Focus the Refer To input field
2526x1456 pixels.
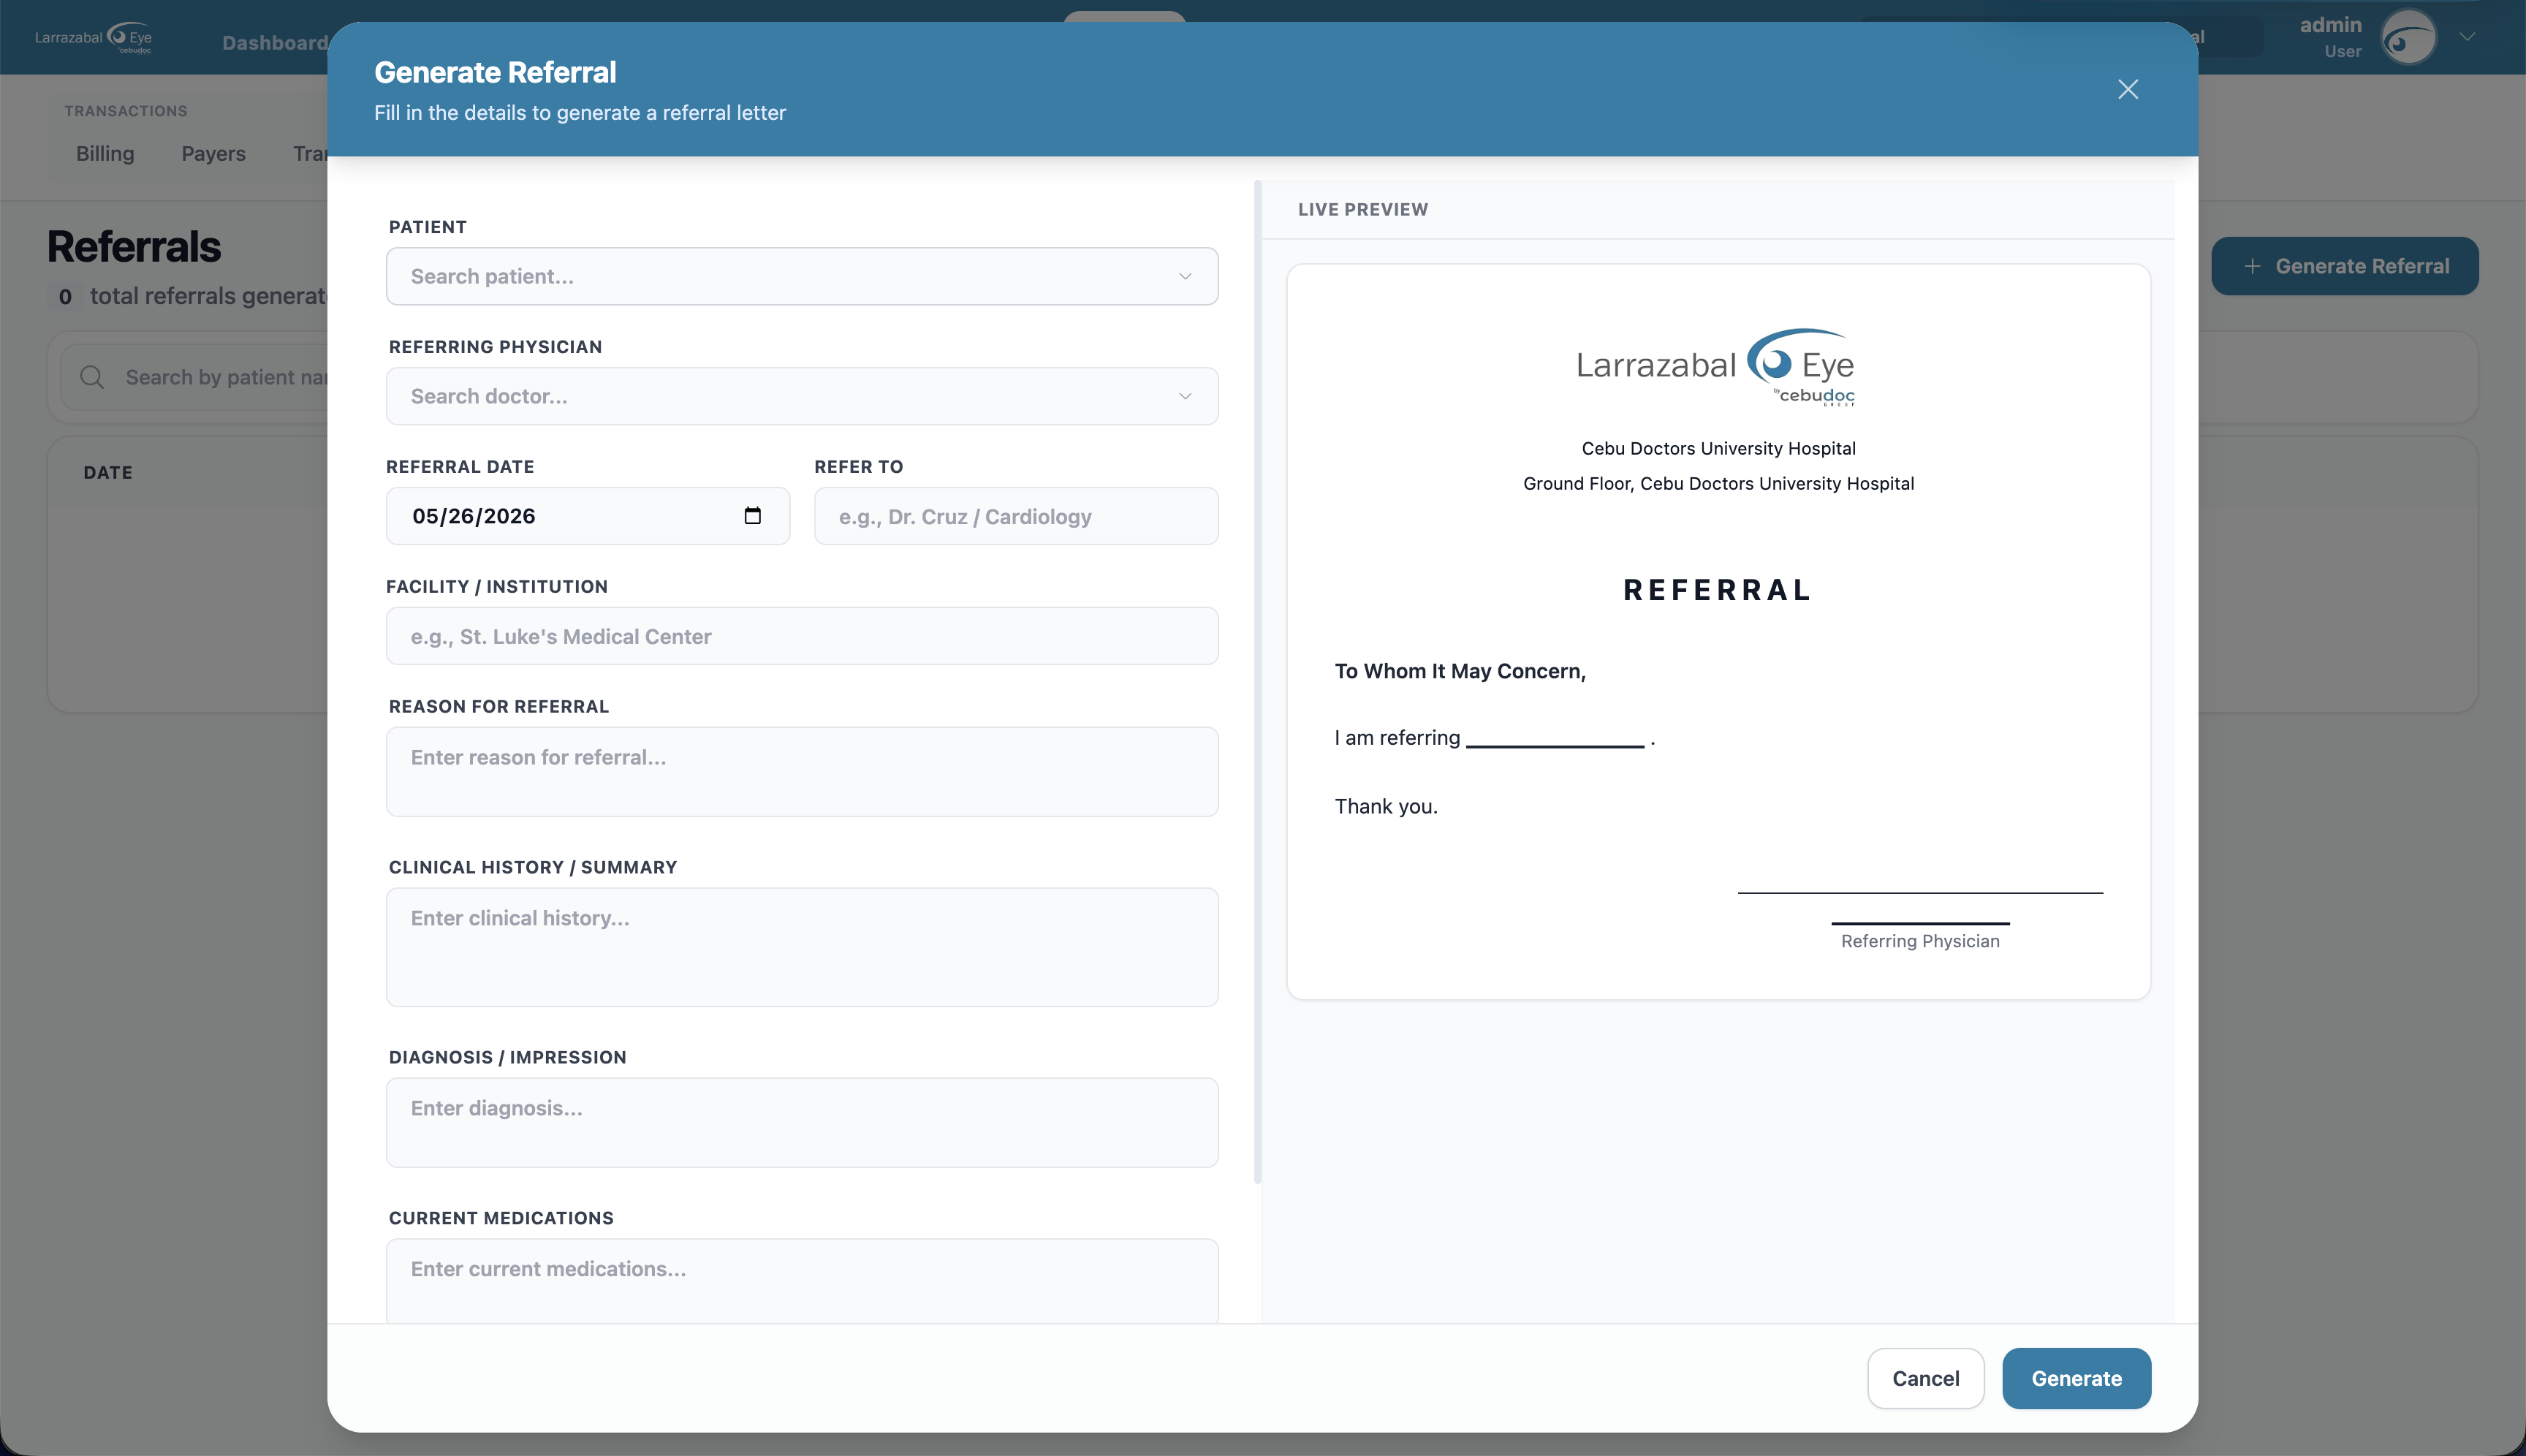(x=1016, y=516)
